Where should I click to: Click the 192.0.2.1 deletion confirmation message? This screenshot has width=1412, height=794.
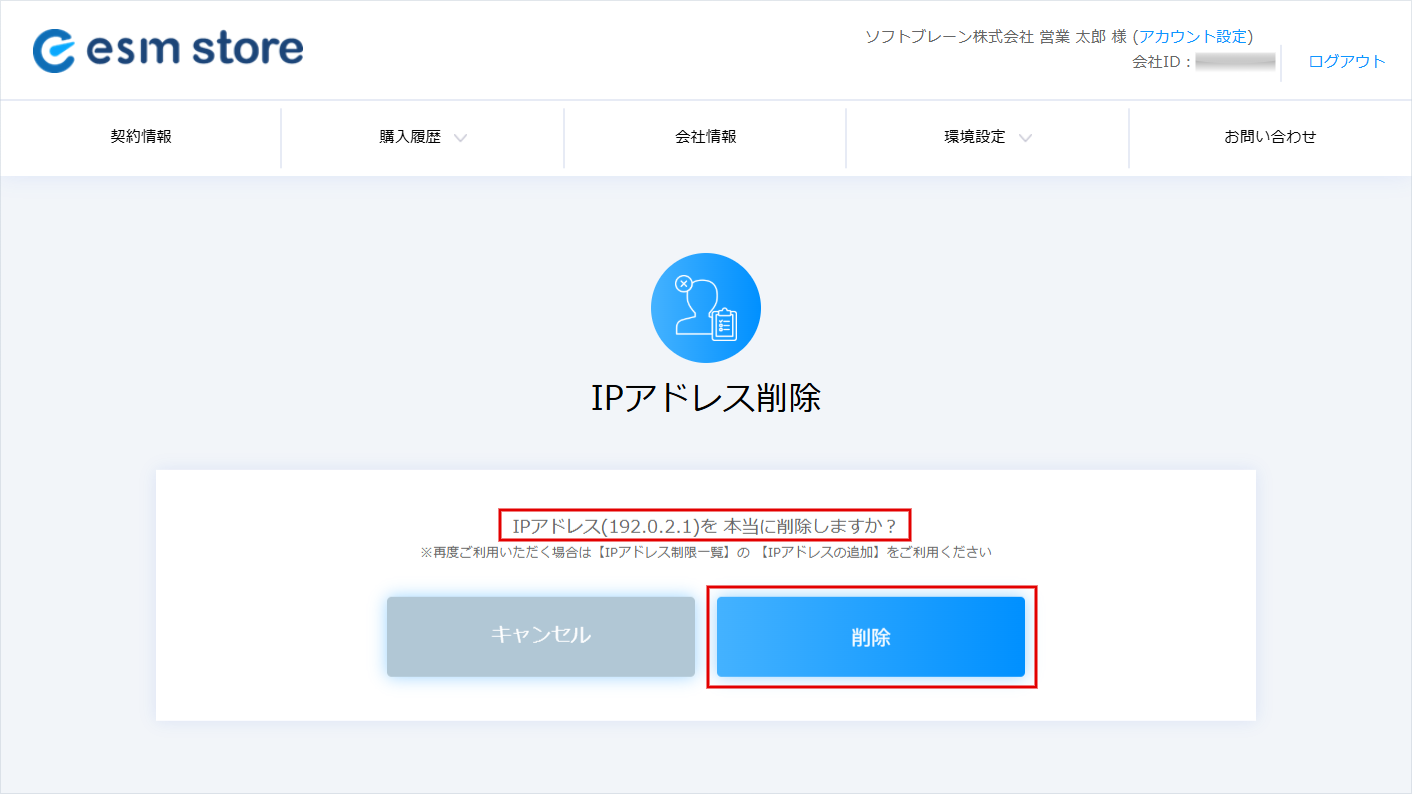(x=705, y=525)
